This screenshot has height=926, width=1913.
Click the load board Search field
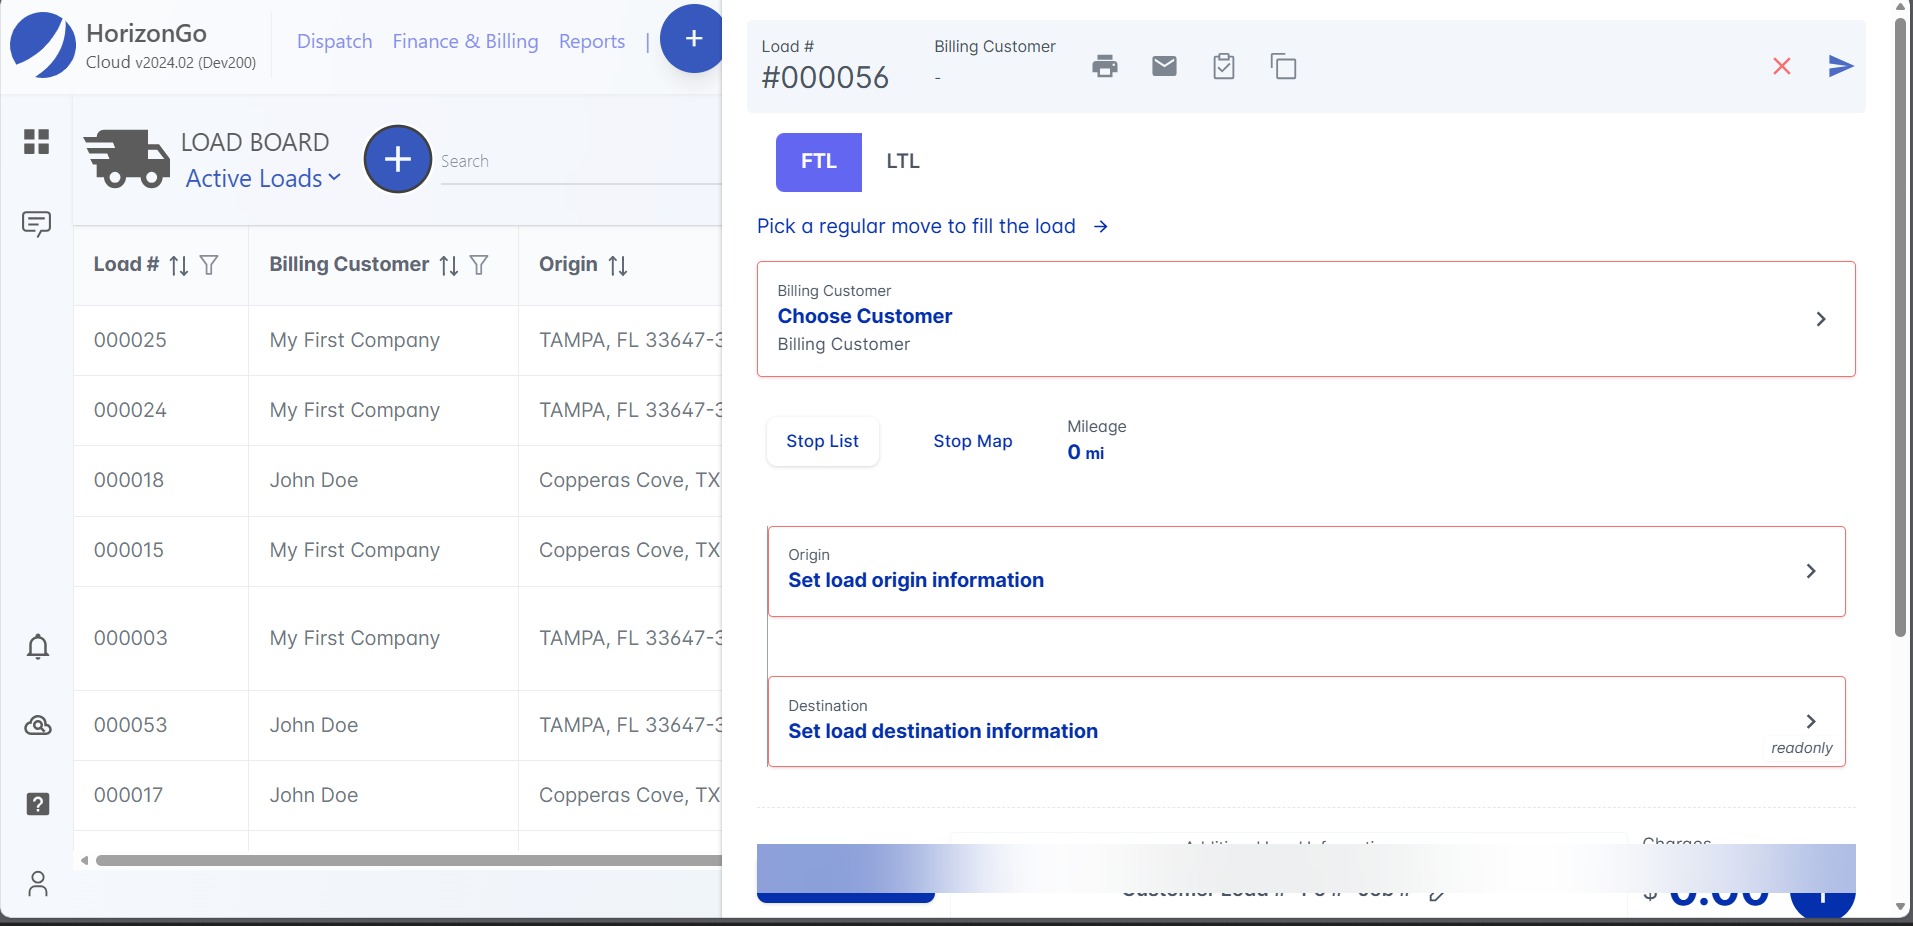580,162
